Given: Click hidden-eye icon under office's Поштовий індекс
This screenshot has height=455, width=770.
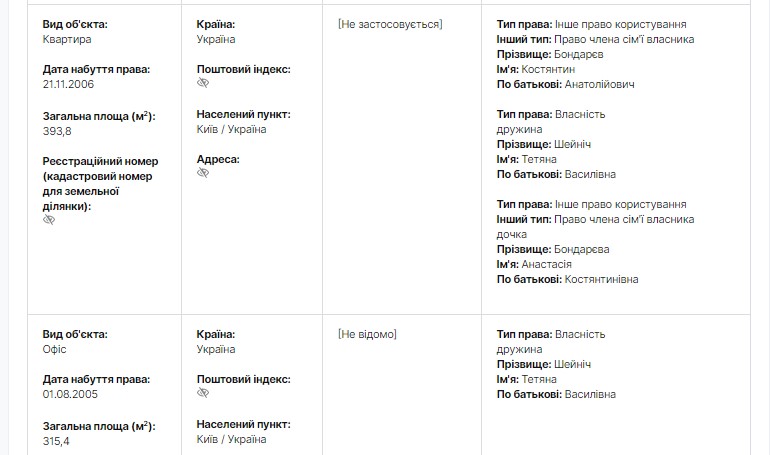Looking at the screenshot, I should pos(203,393).
